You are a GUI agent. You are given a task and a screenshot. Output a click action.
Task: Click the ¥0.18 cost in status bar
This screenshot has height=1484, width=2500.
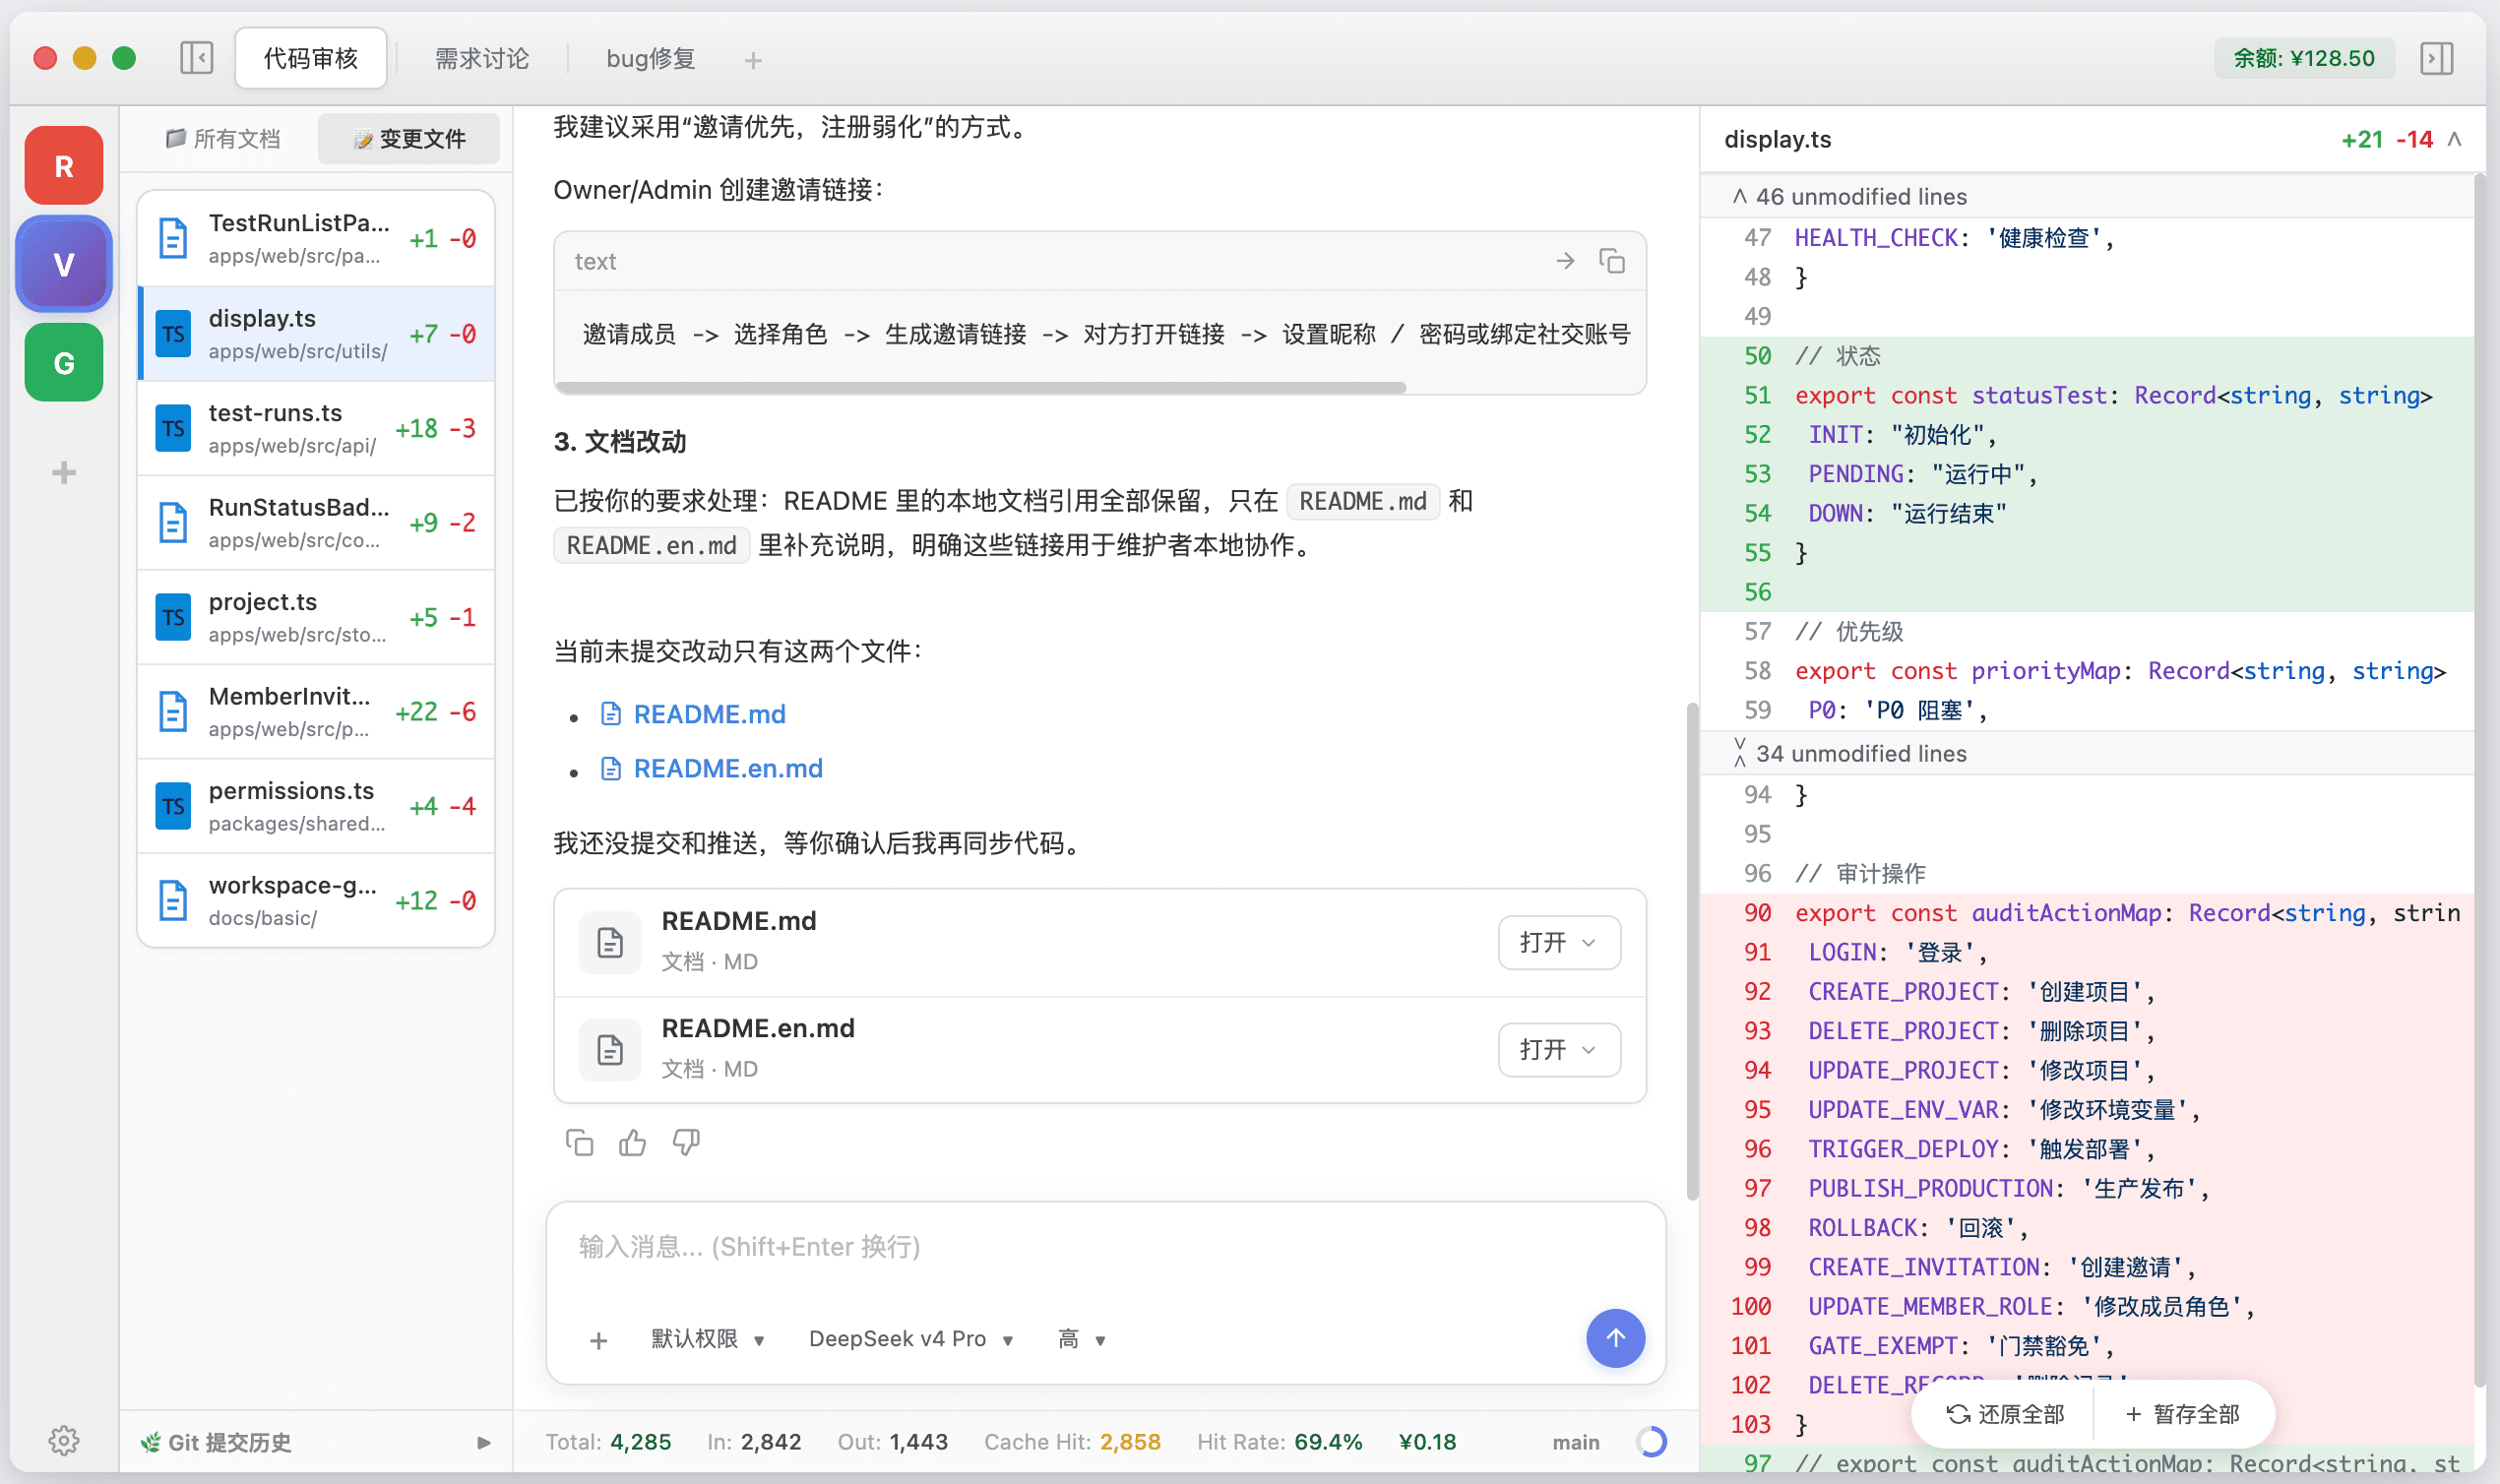(1427, 1441)
